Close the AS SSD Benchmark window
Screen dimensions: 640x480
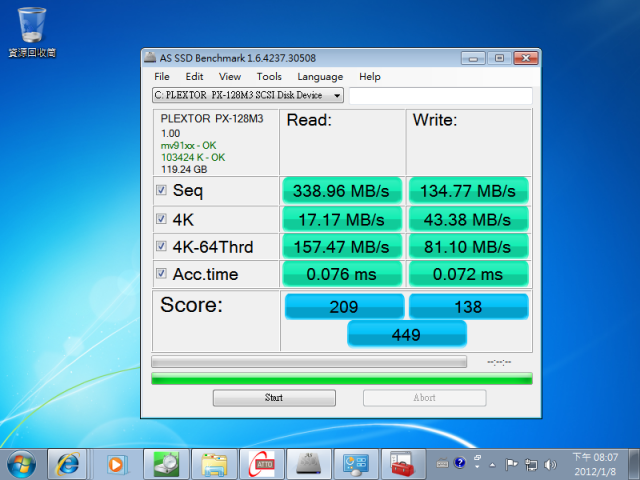pyautogui.click(x=526, y=58)
